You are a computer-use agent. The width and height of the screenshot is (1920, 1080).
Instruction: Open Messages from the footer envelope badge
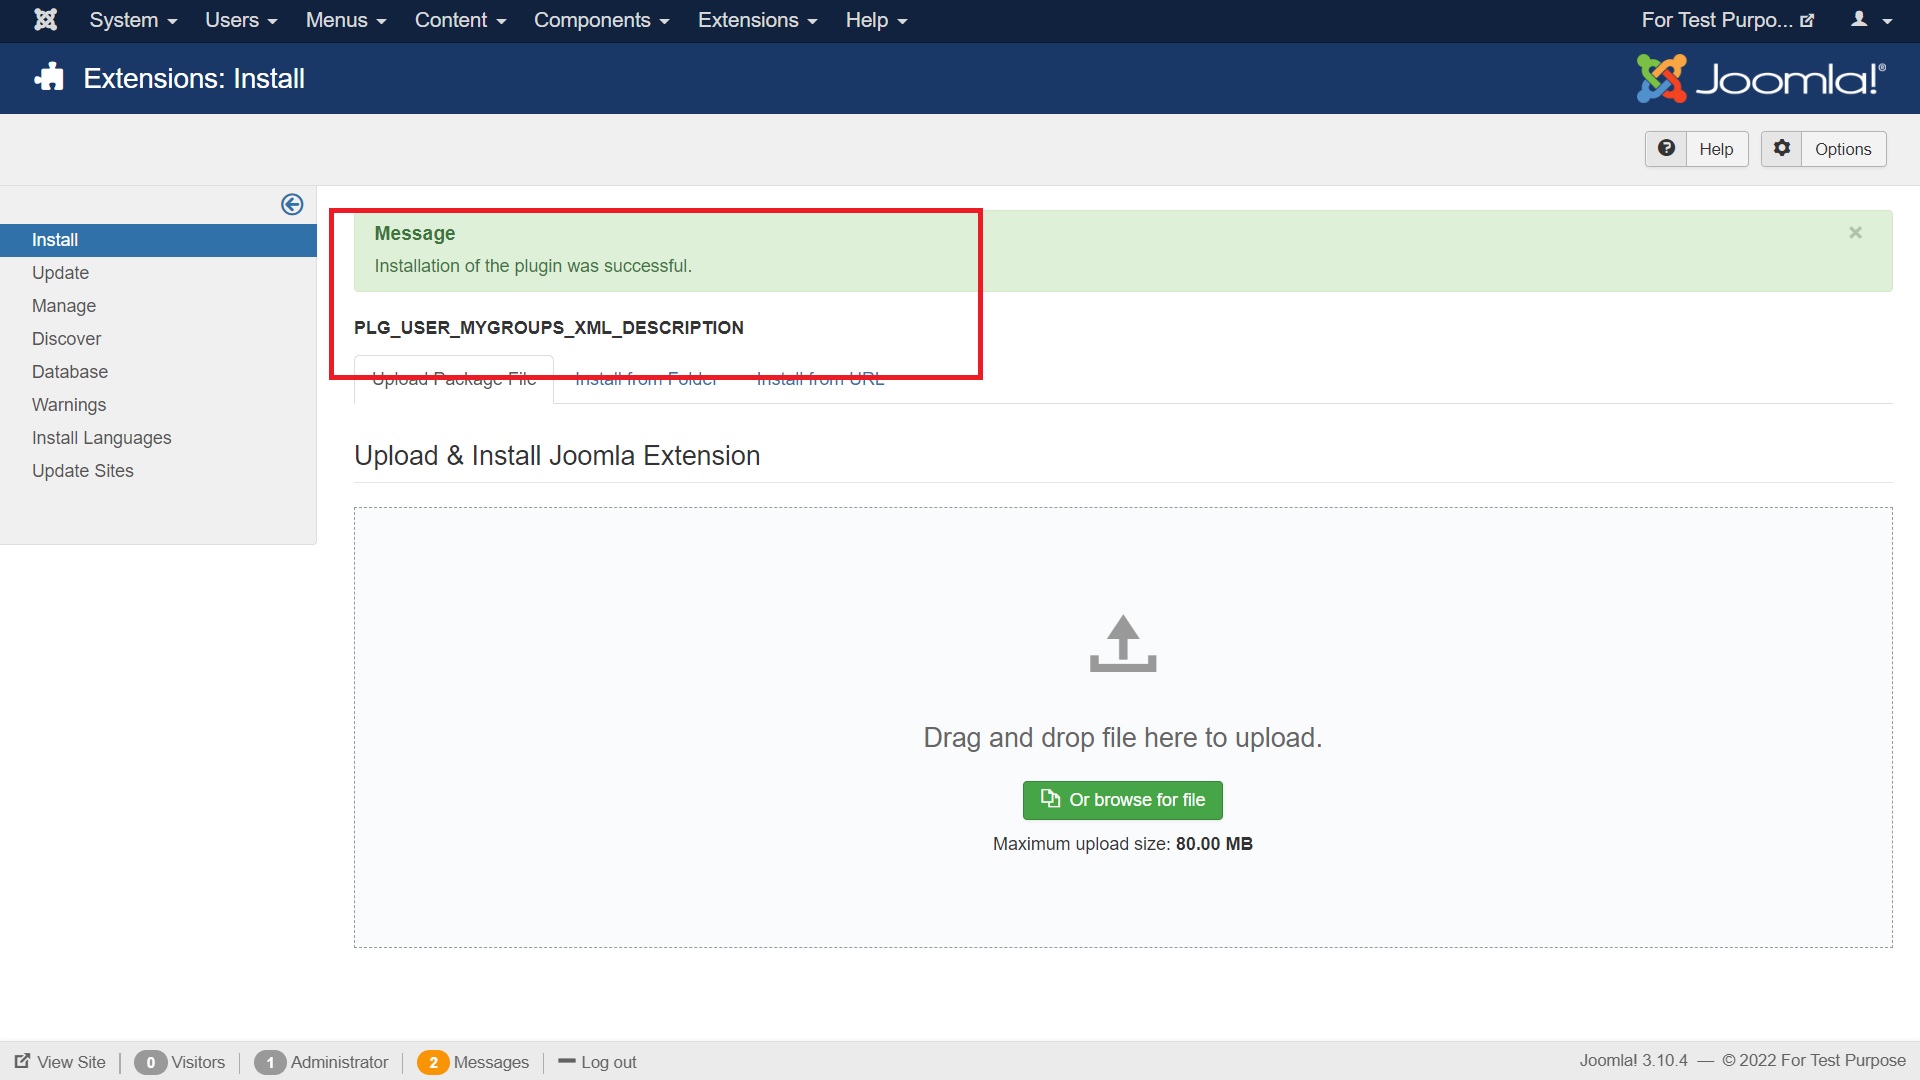433,1062
